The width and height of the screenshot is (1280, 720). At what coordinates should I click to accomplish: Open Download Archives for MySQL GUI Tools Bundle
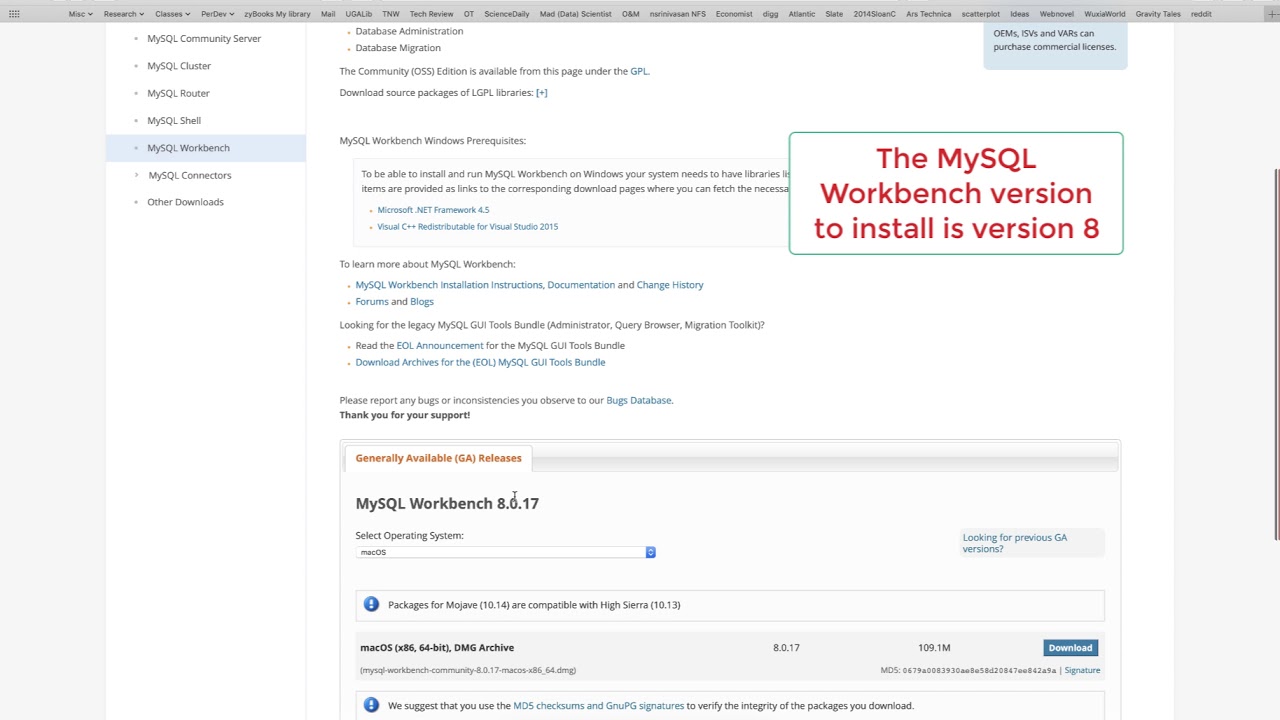[480, 362]
